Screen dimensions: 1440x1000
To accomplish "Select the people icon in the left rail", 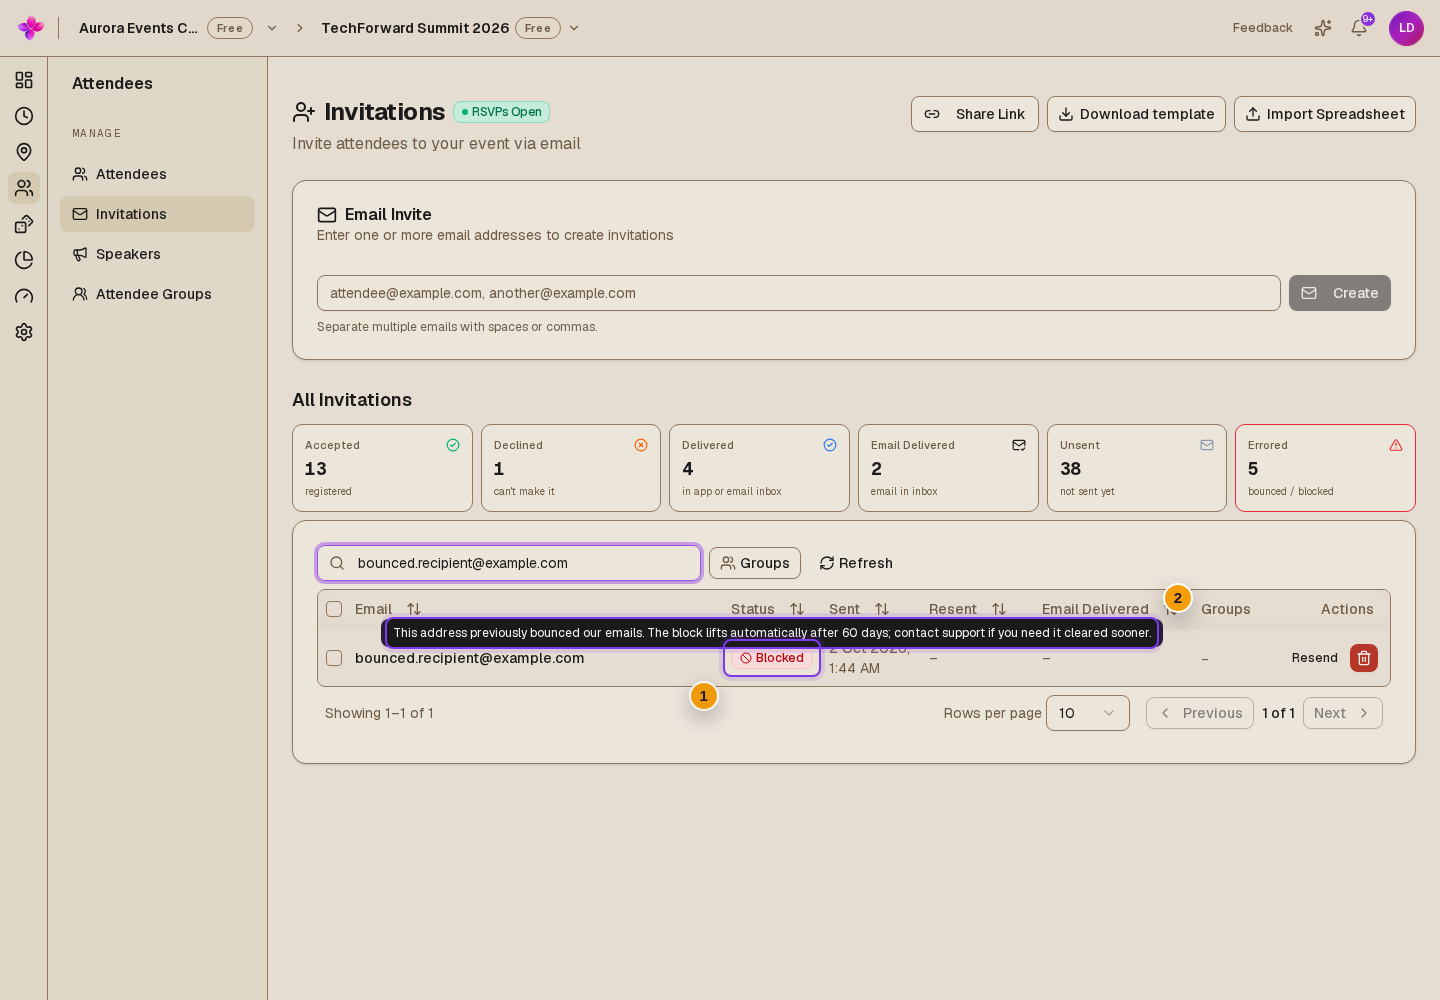I will click(x=24, y=188).
